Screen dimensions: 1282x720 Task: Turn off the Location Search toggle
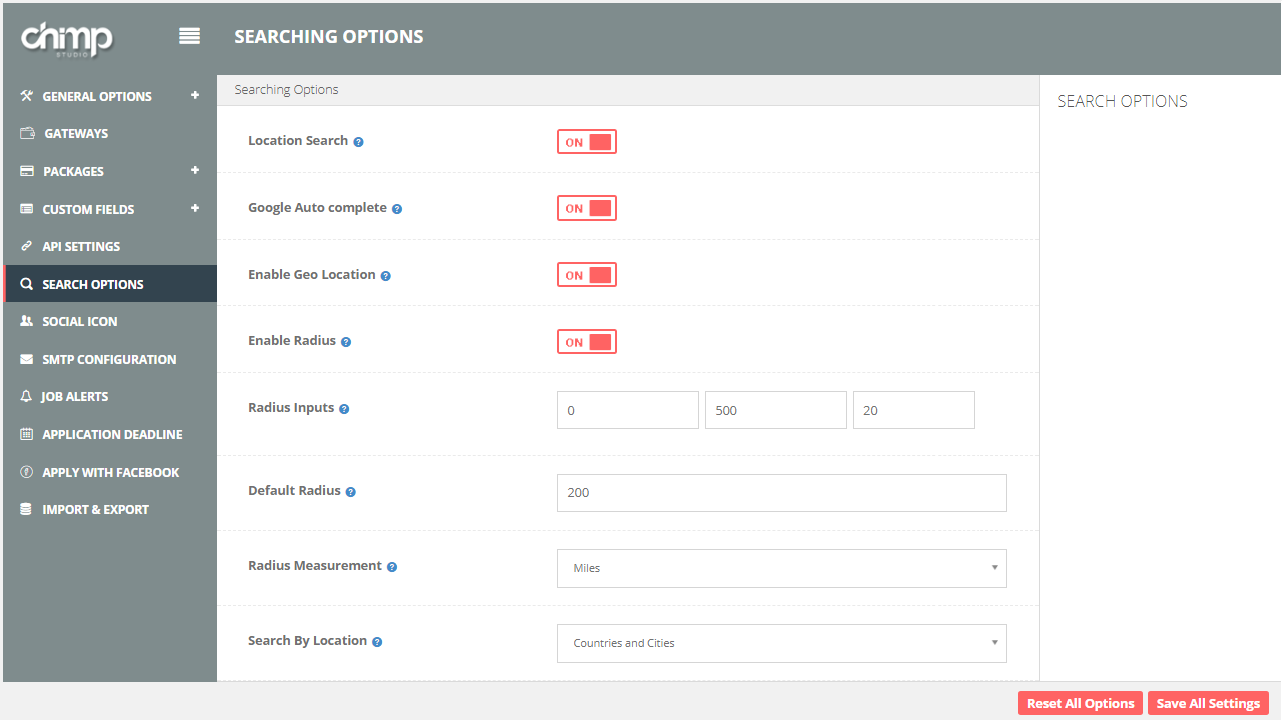587,142
